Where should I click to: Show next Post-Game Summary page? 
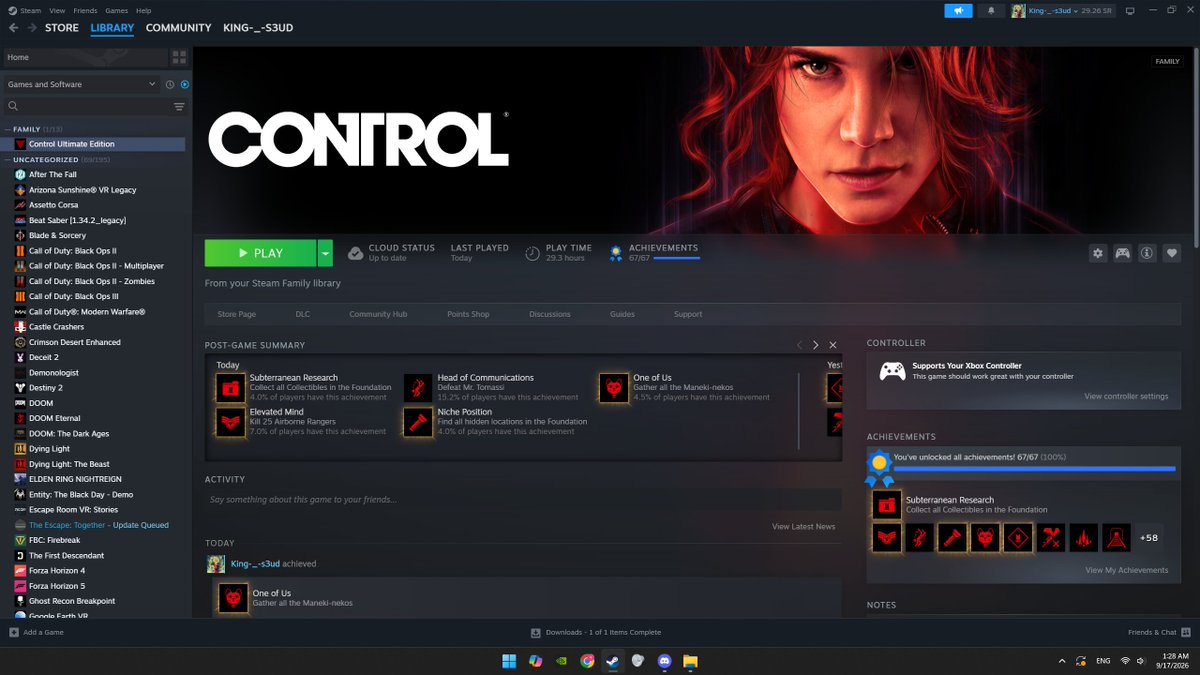click(816, 345)
